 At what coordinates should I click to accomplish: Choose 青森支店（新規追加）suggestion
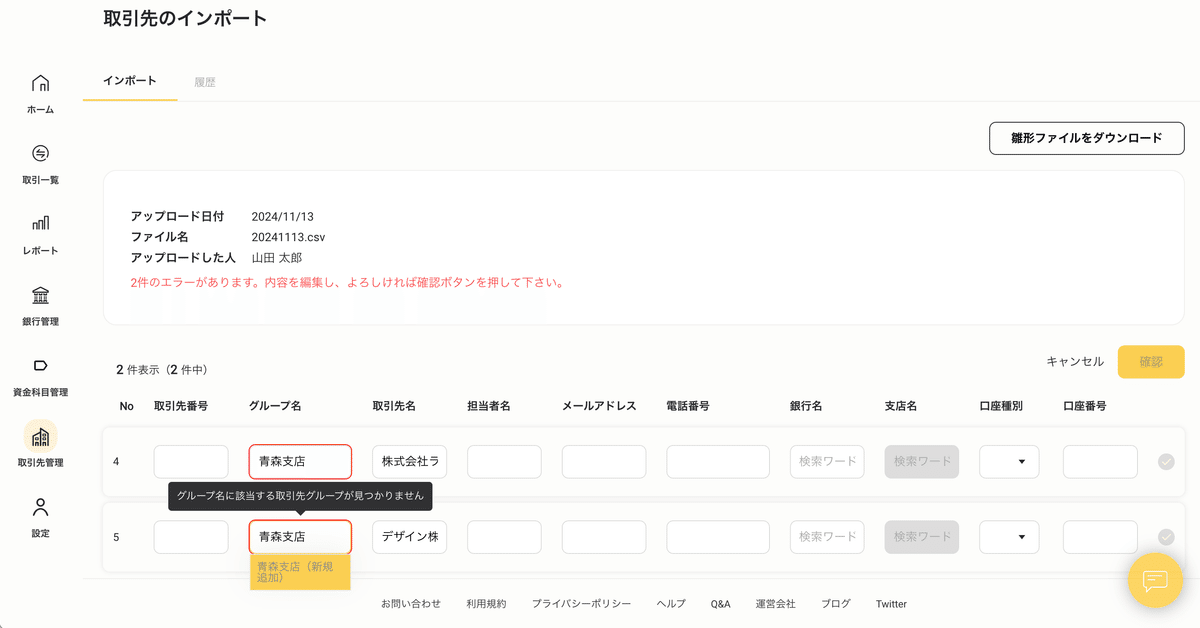[x=300, y=572]
